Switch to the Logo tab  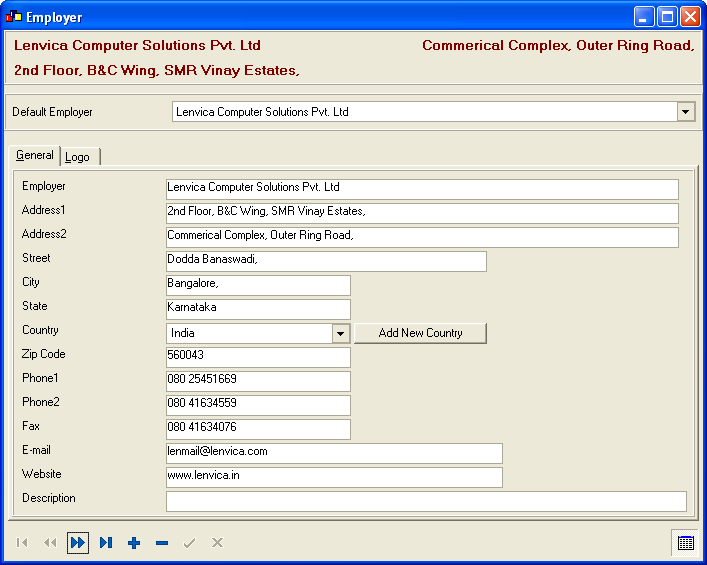point(79,157)
